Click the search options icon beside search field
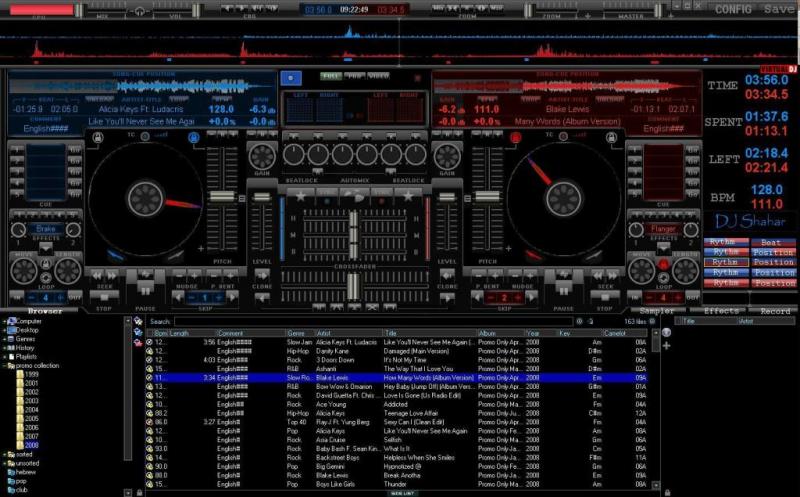This screenshot has width=800, height=497. point(579,321)
